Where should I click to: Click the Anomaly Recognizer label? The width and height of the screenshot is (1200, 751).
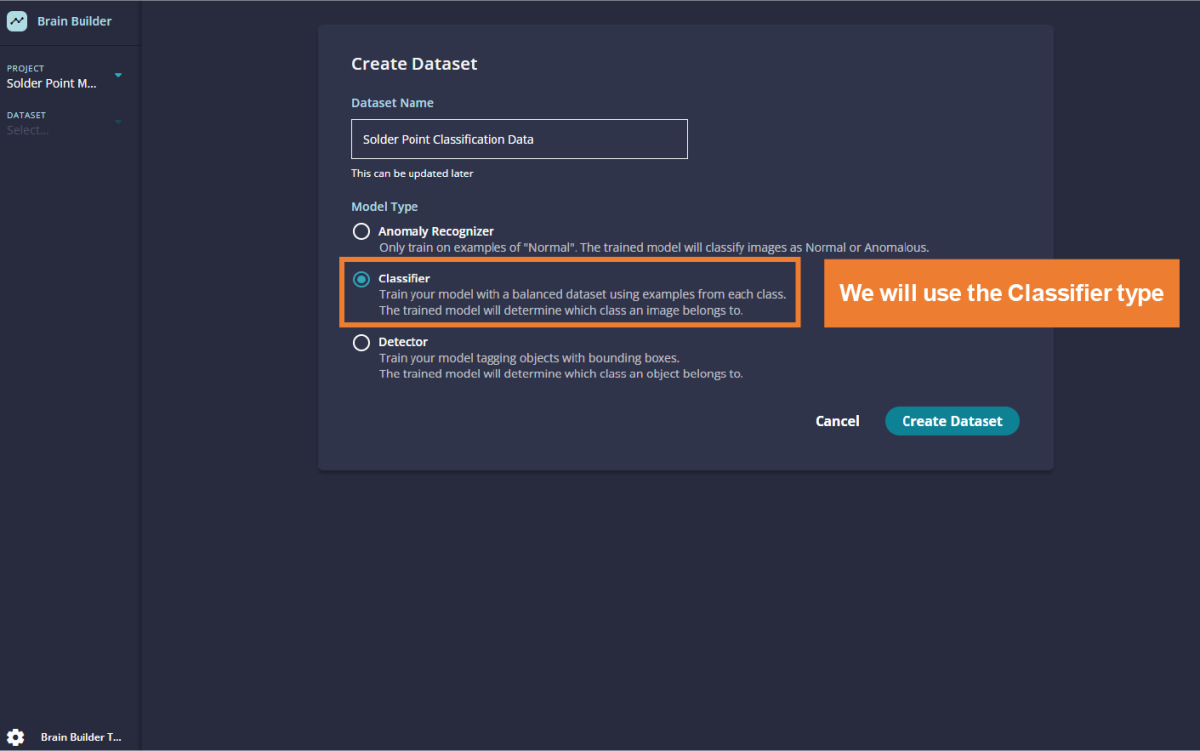436,231
